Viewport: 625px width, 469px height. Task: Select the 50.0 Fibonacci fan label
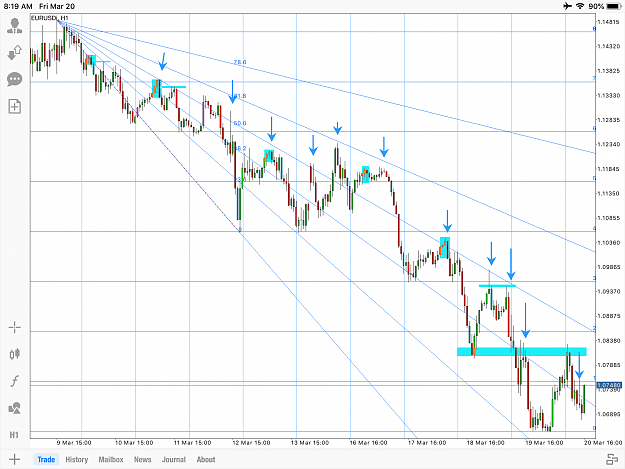point(240,124)
